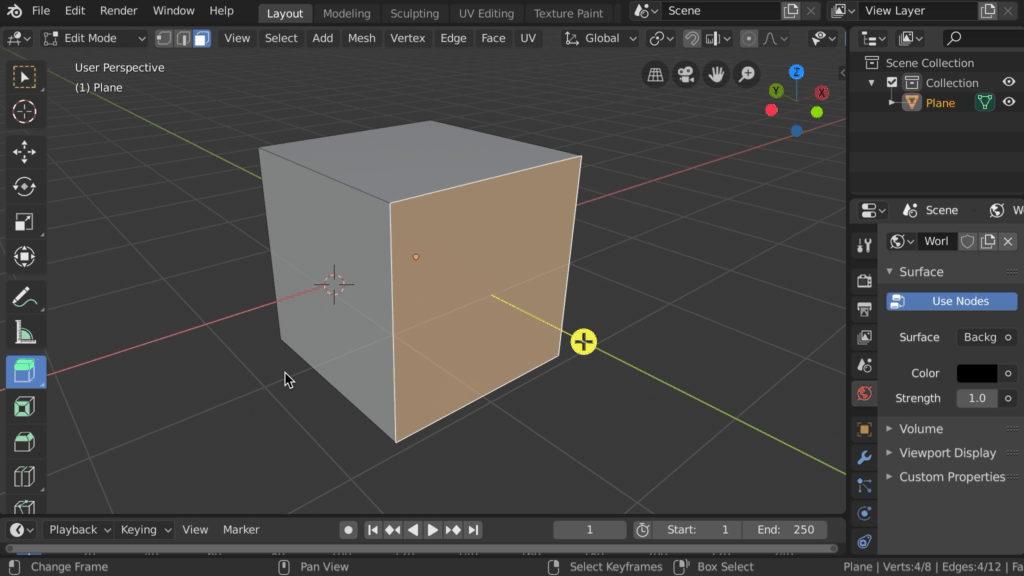Open the world Color swatch
1024x576 pixels.
click(x=976, y=373)
